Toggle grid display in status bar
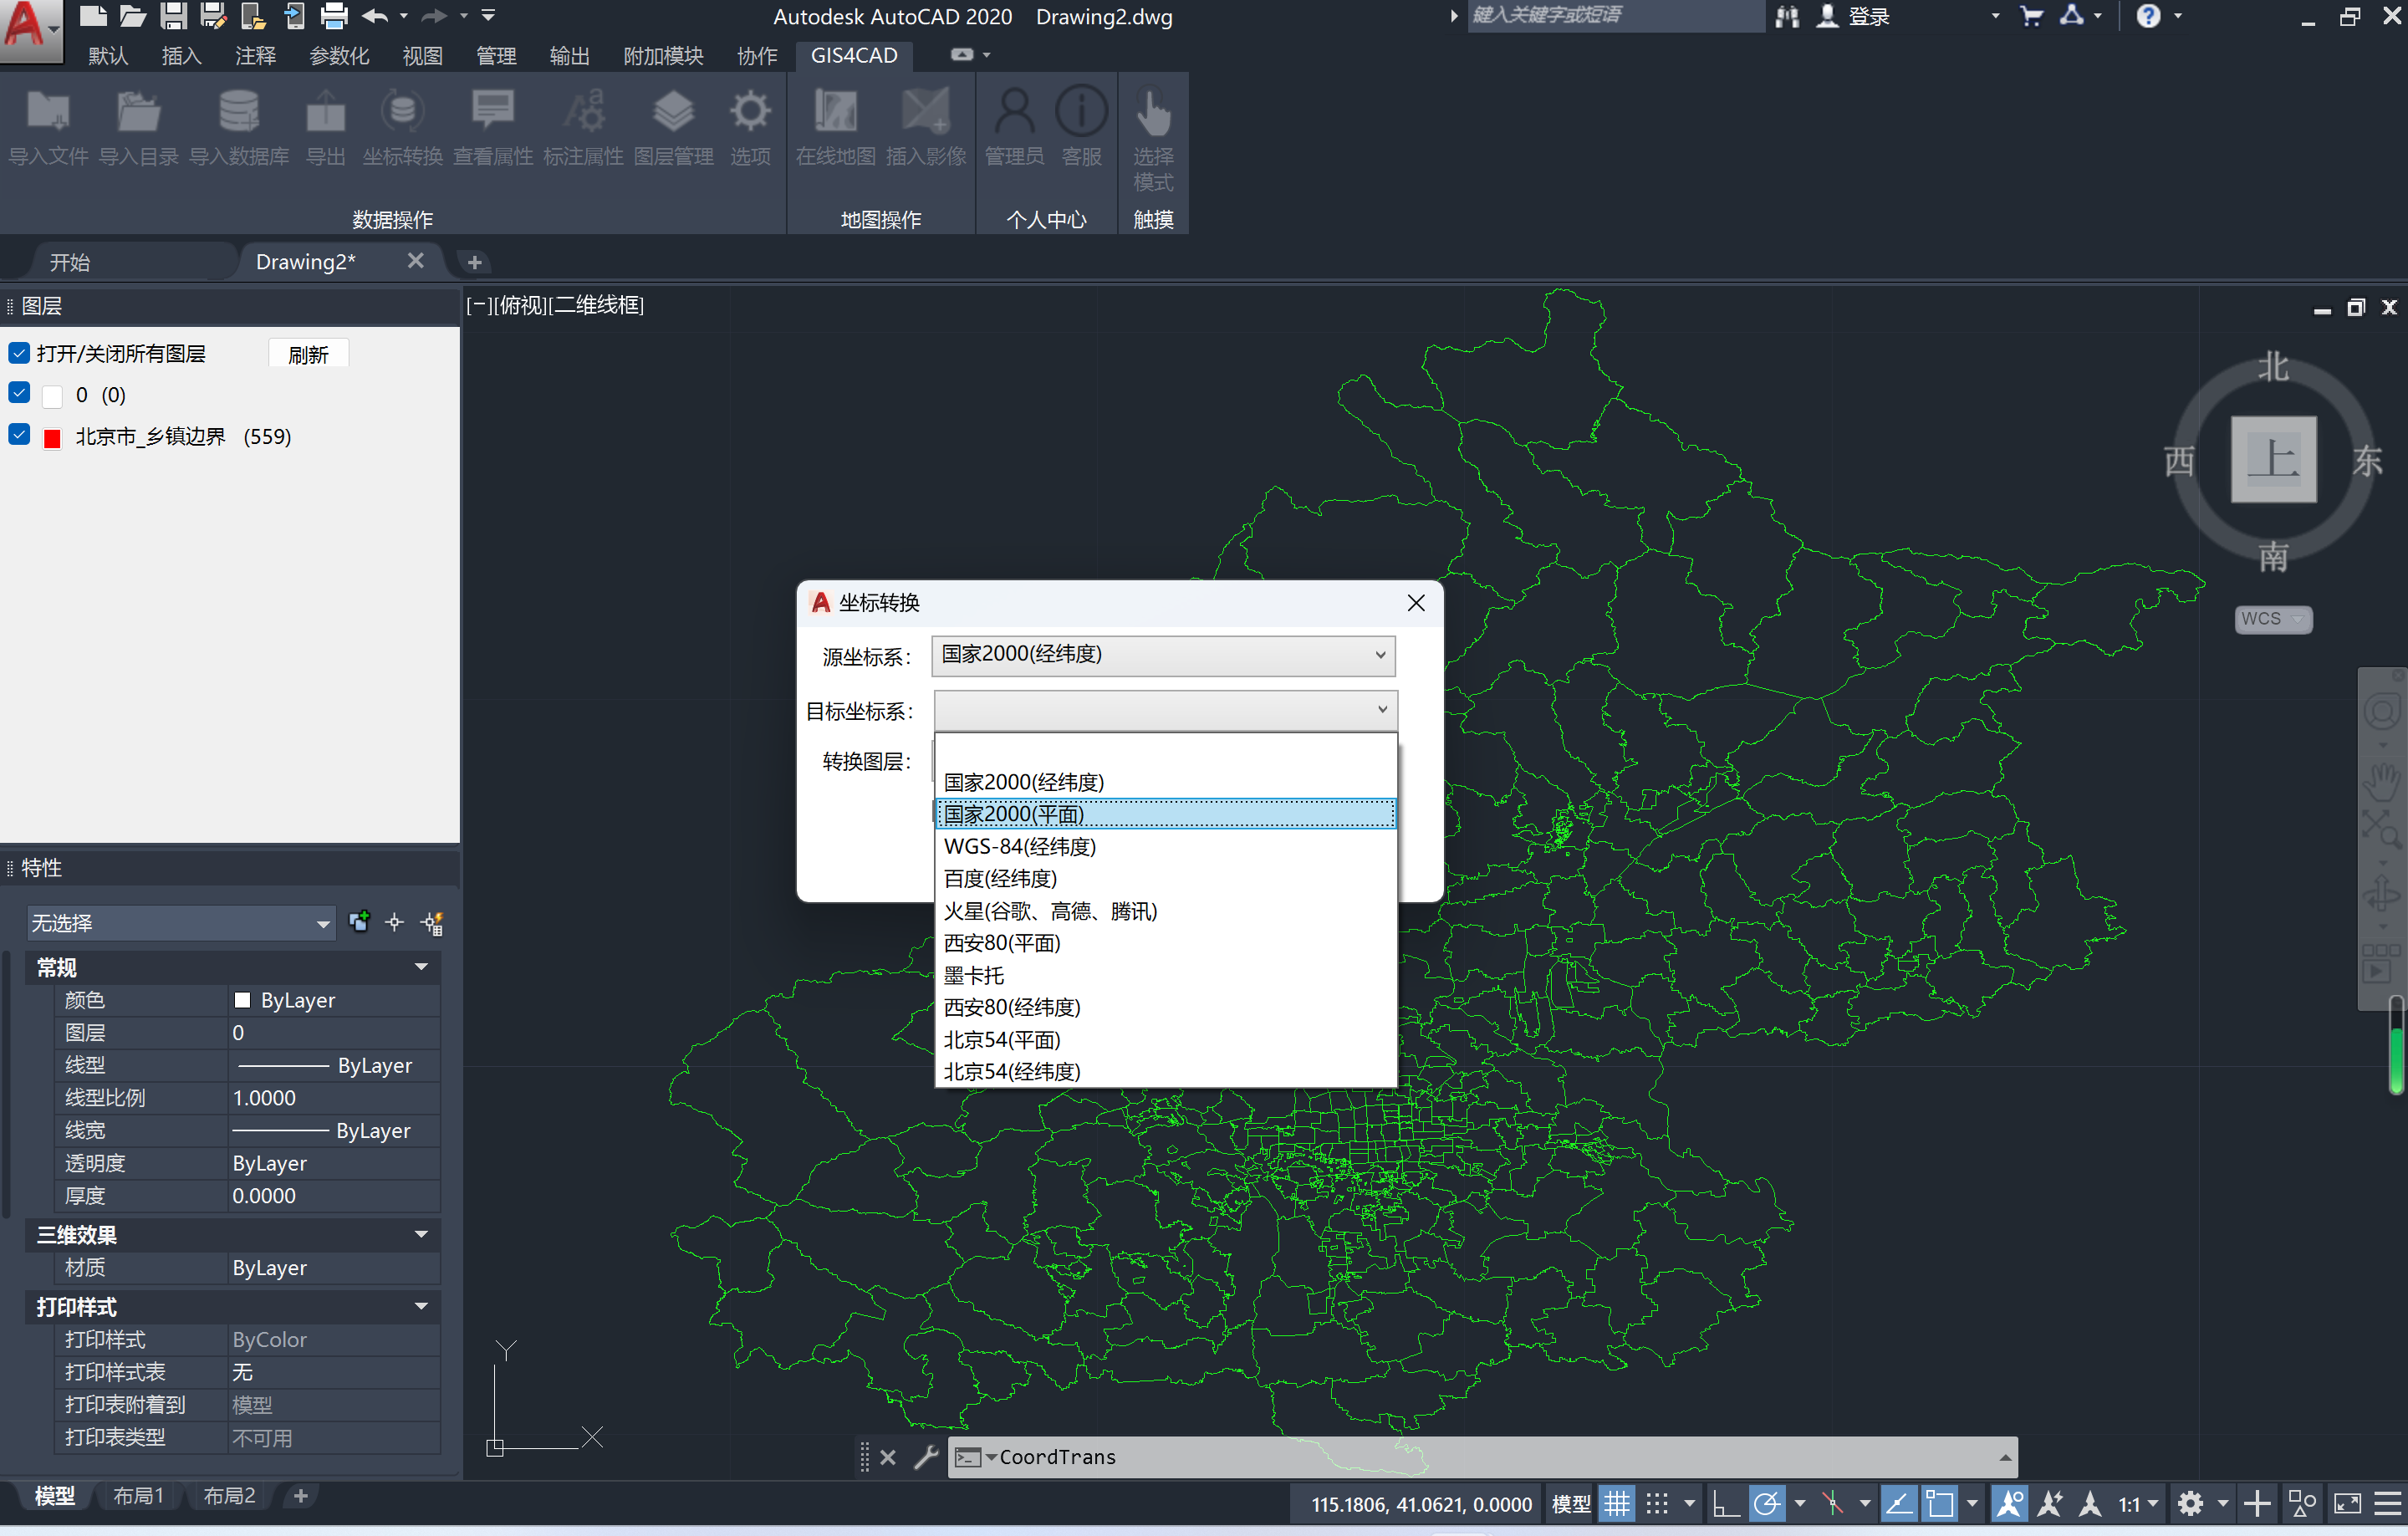 (1617, 1503)
